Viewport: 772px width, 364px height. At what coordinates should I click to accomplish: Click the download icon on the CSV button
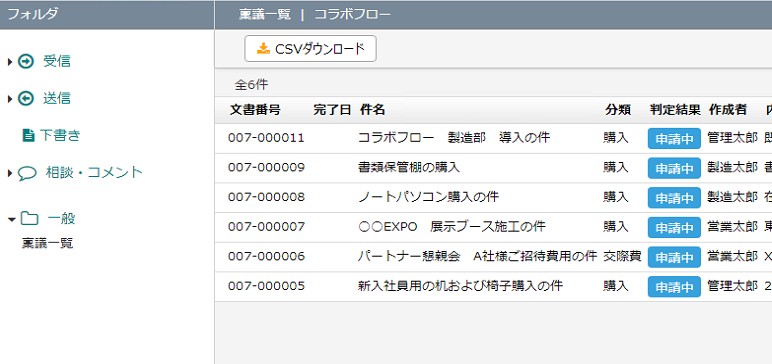[x=263, y=48]
